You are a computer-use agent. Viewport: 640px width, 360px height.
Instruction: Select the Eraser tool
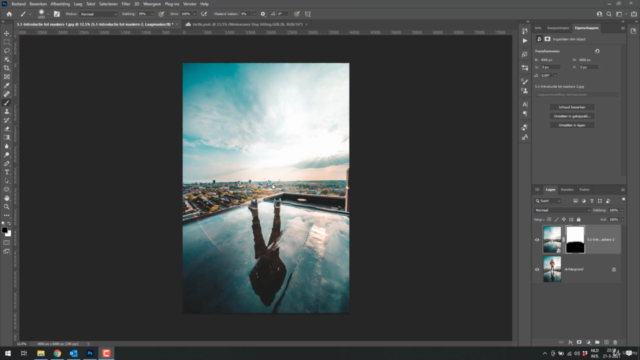7,129
